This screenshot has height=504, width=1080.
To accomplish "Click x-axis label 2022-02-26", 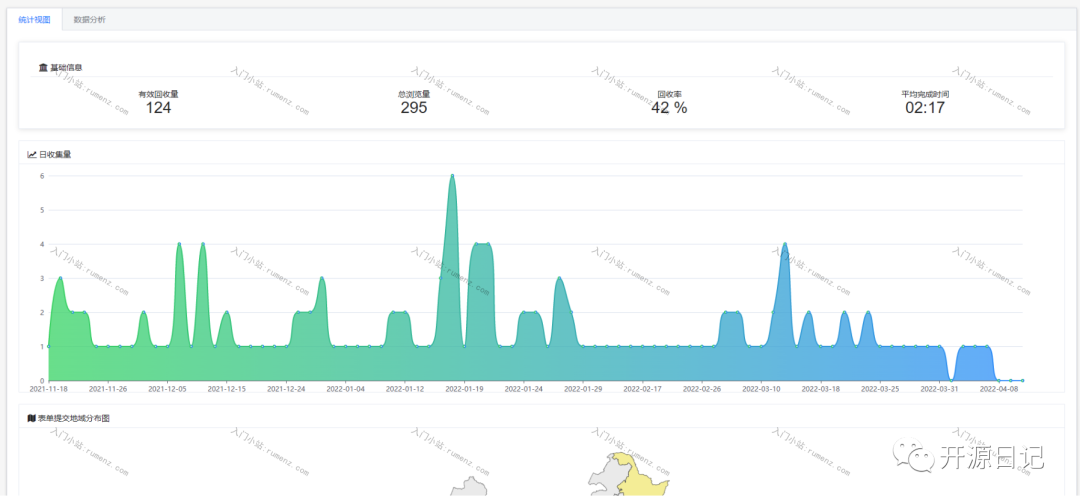I will (702, 389).
